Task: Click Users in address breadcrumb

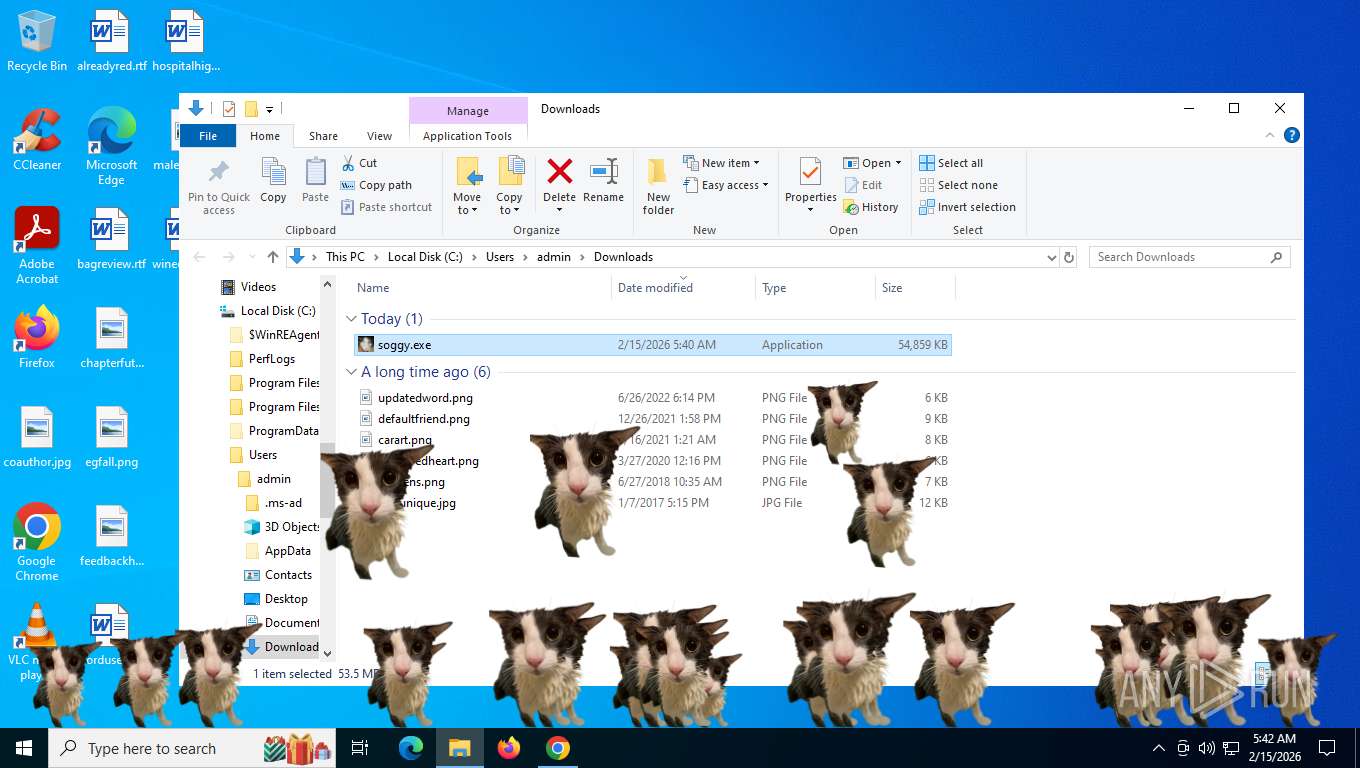Action: click(500, 257)
